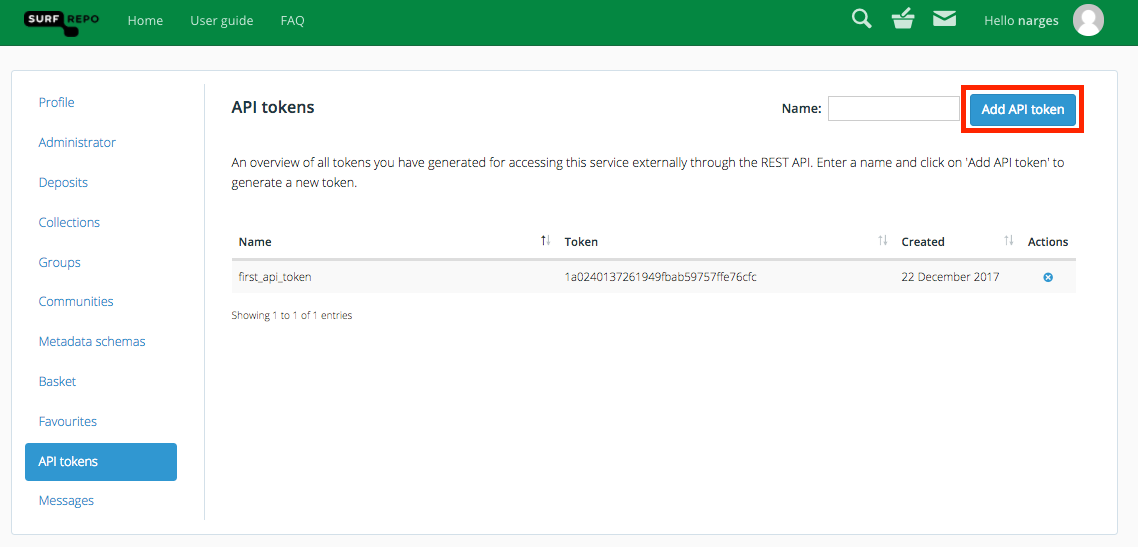Open Profile in the sidebar
The image size is (1138, 547).
(x=57, y=102)
